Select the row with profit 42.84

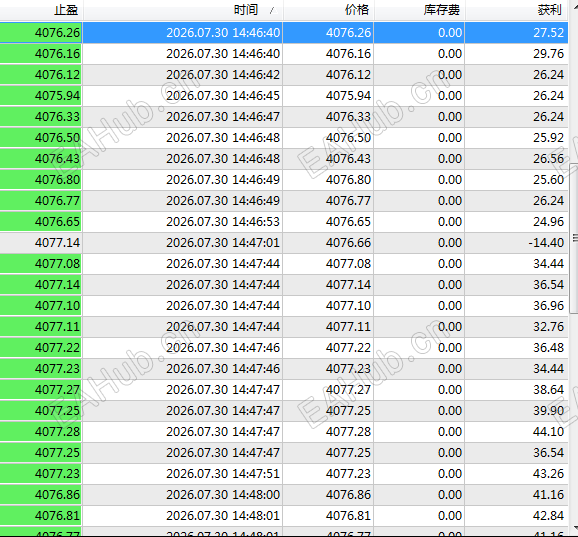tap(284, 515)
